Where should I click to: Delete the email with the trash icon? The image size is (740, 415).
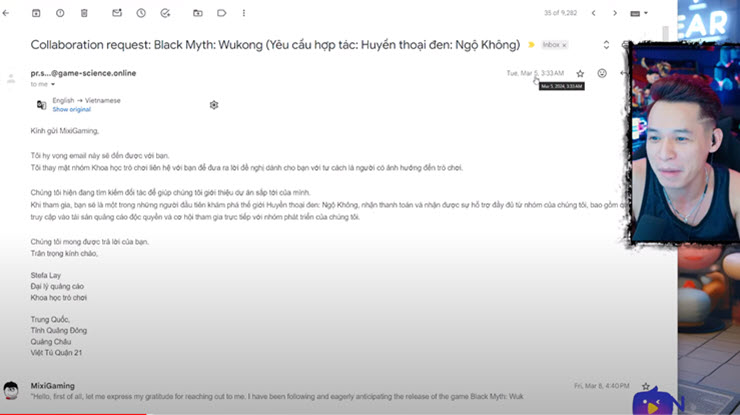click(x=84, y=13)
